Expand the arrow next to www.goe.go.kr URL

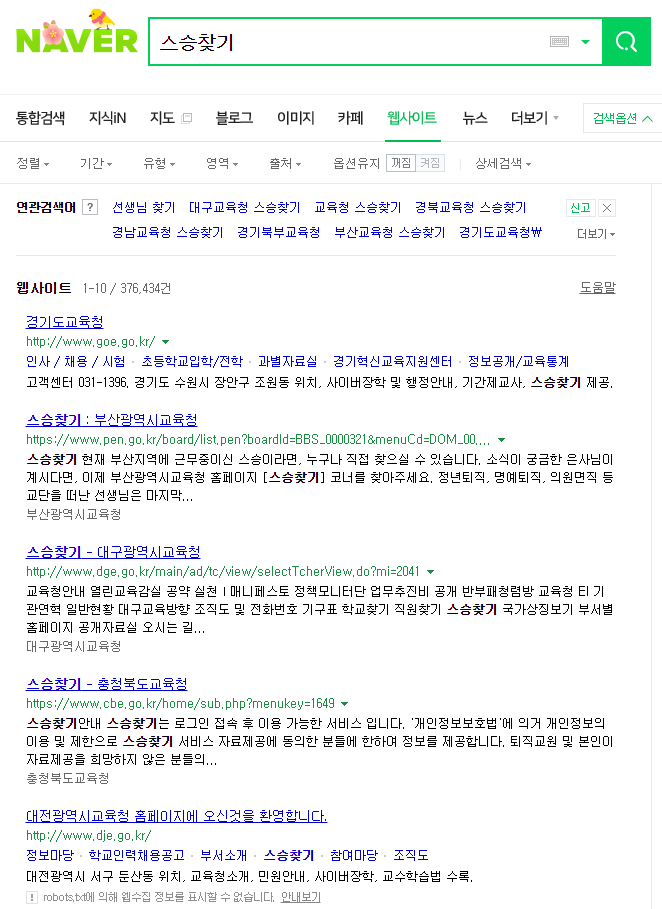tap(165, 342)
